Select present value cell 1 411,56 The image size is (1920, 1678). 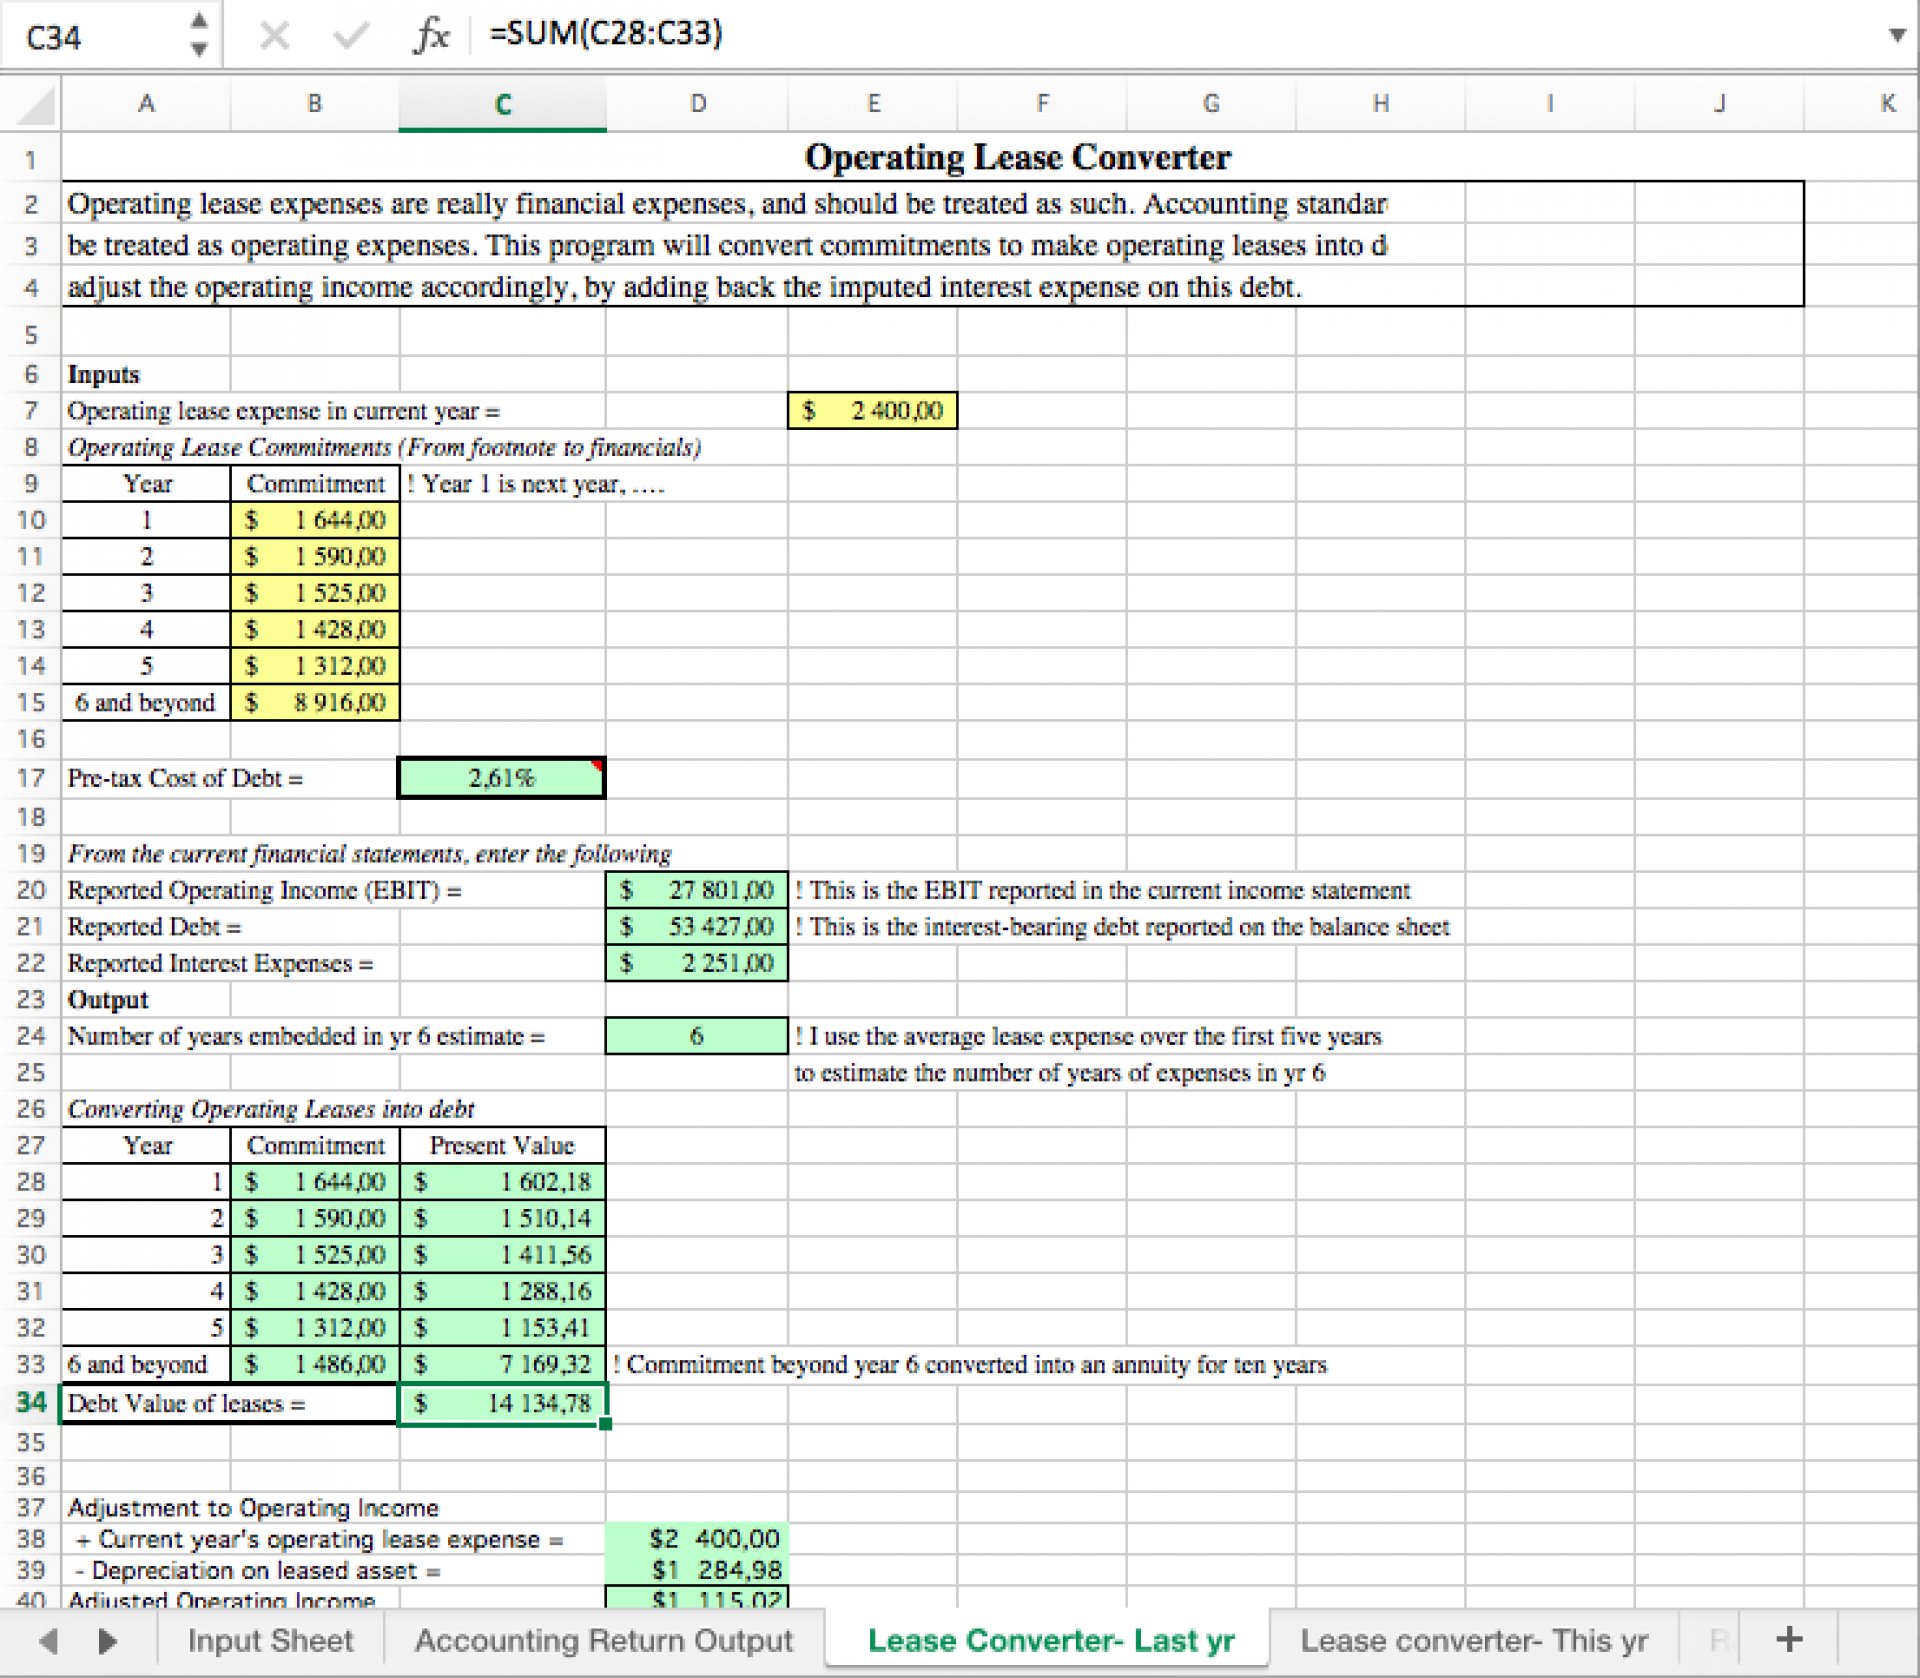tap(502, 1255)
